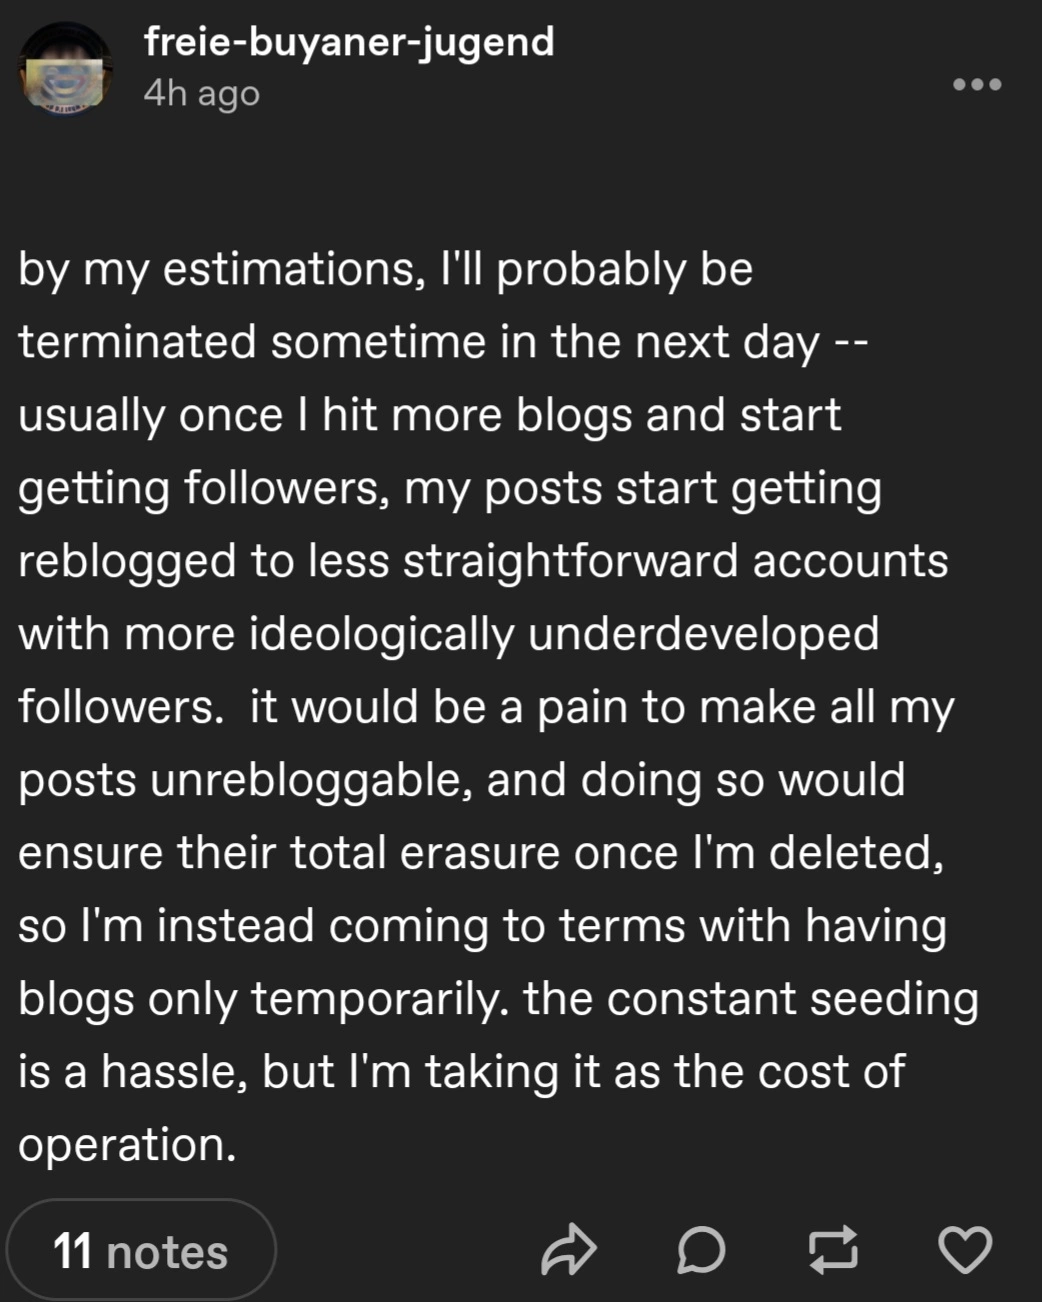Screen dimensions: 1042x1302
Task: Tap the share arrow icon
Action: tap(568, 1250)
